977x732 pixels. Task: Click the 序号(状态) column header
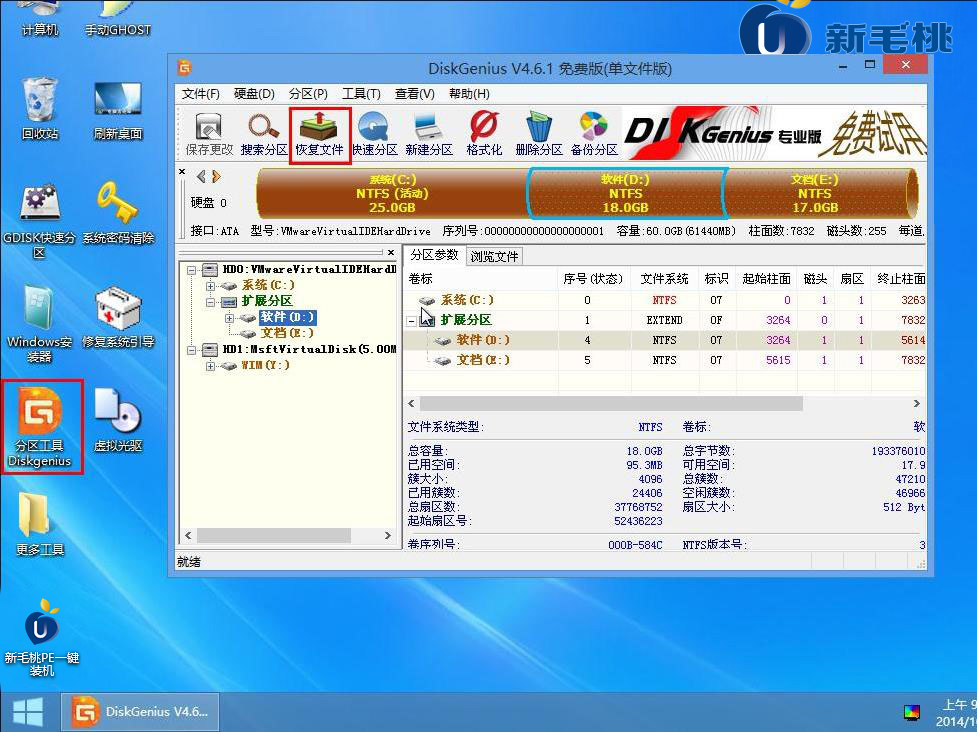[x=594, y=278]
